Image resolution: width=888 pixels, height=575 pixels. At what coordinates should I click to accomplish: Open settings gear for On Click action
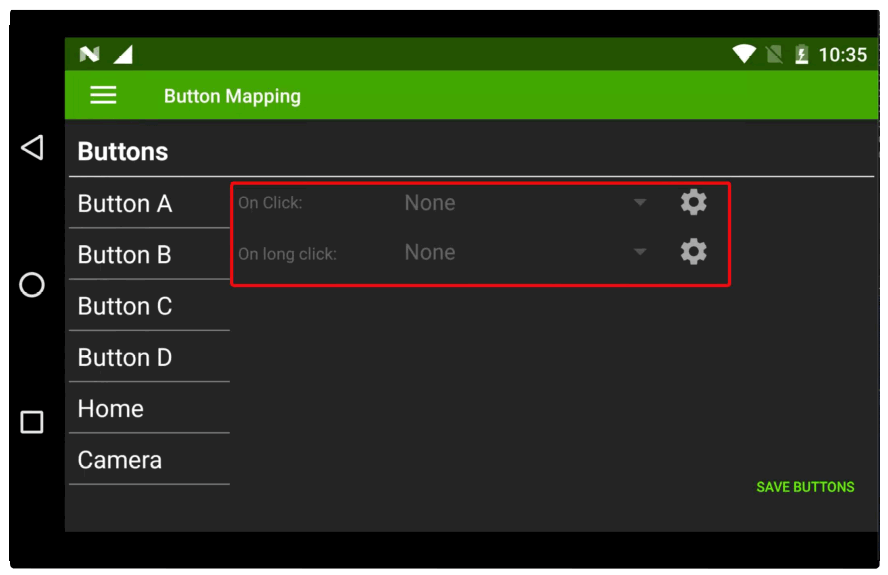693,202
